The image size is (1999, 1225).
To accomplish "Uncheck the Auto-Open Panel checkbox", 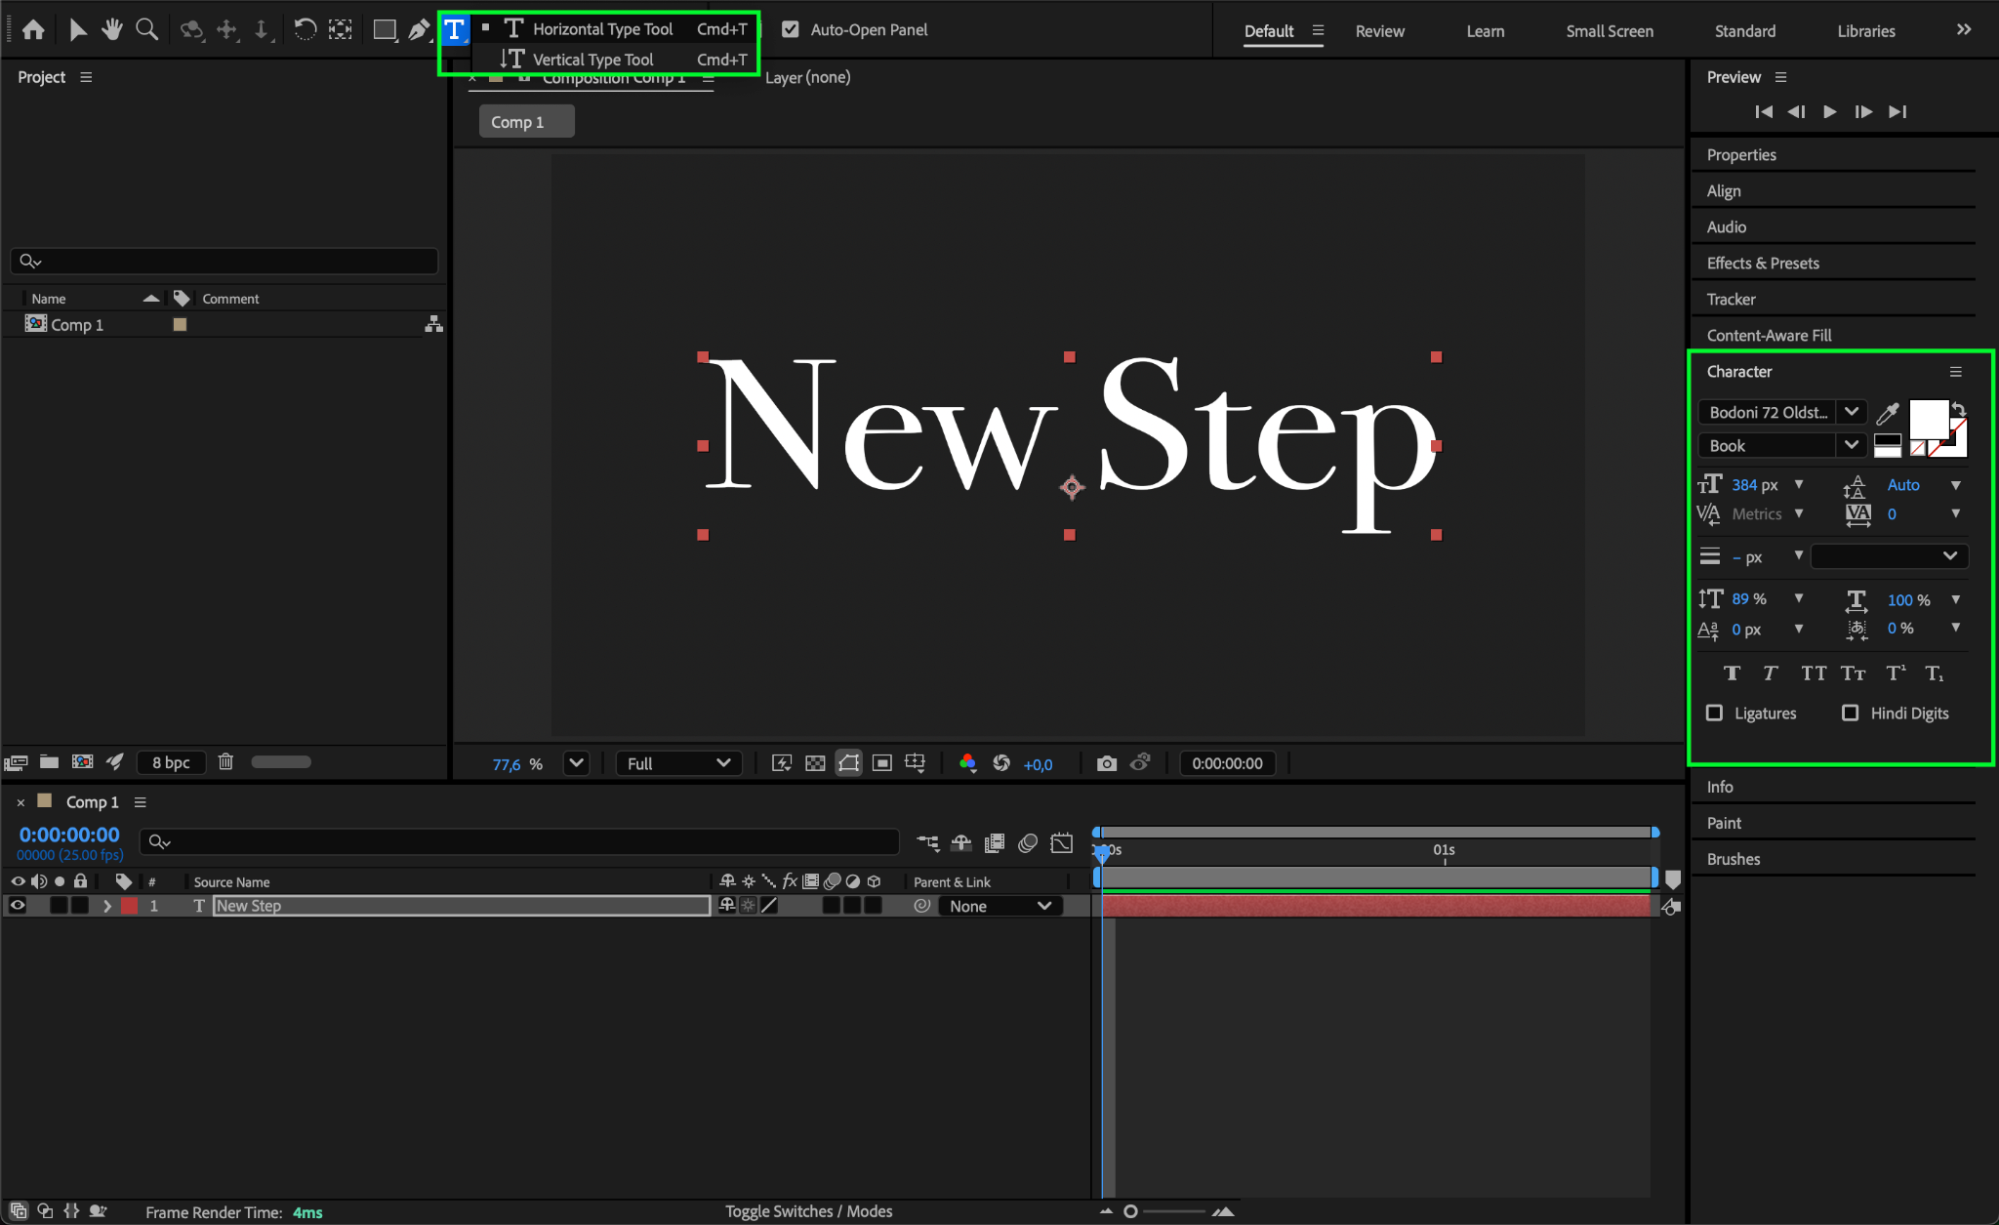I will [x=790, y=29].
